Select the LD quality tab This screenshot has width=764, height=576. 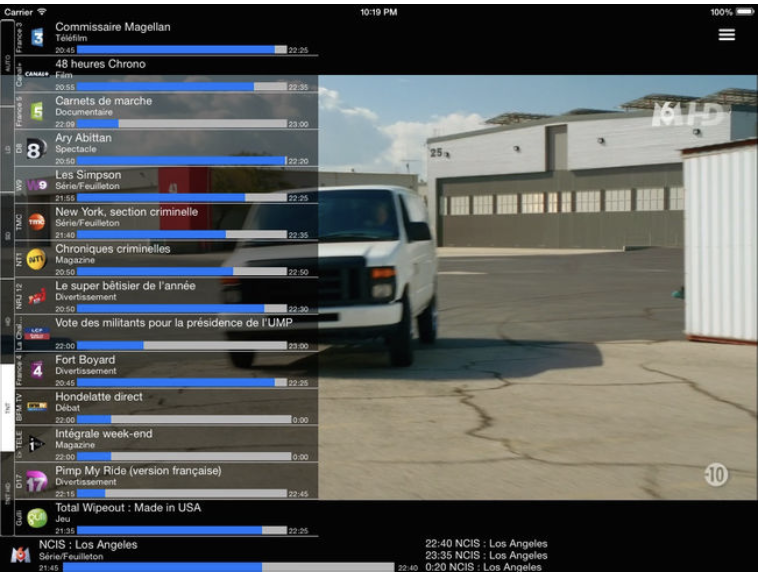[7, 148]
